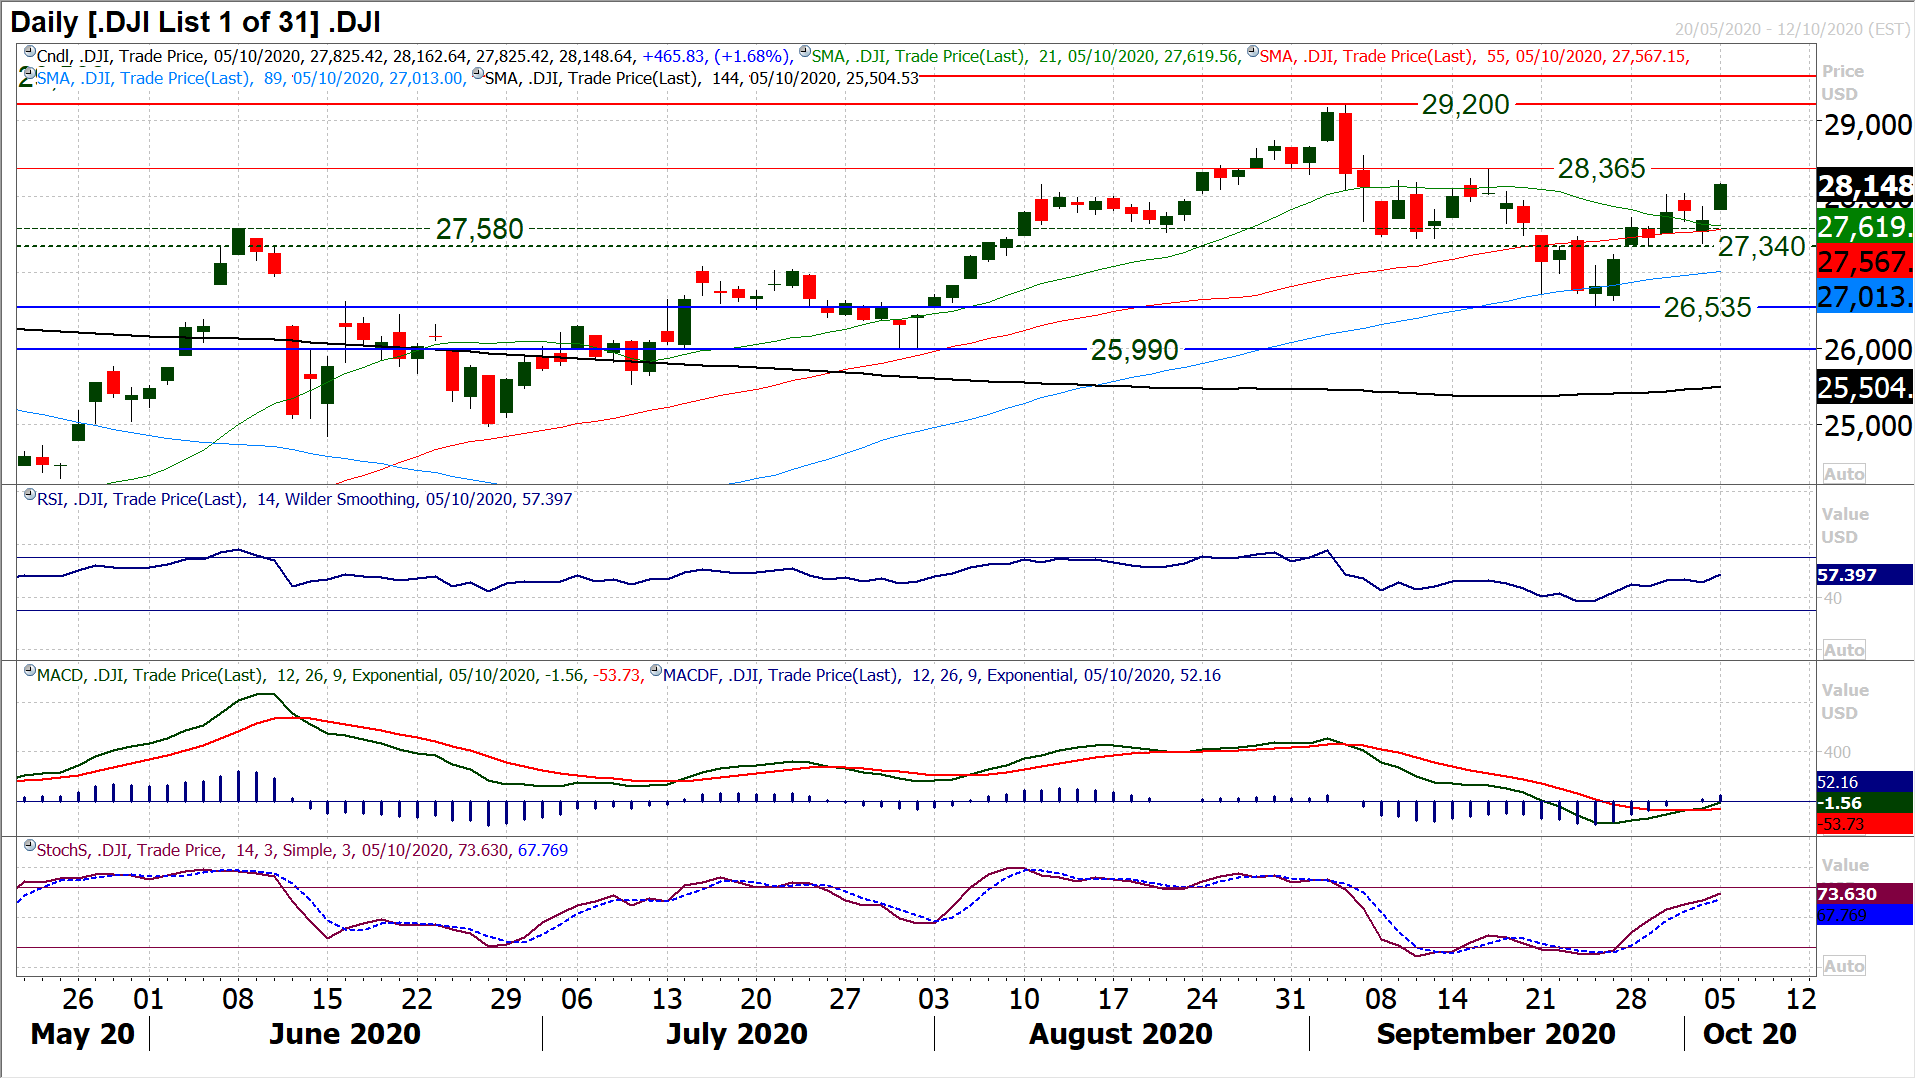Select the 27,340 support level annotation

coord(1761,246)
